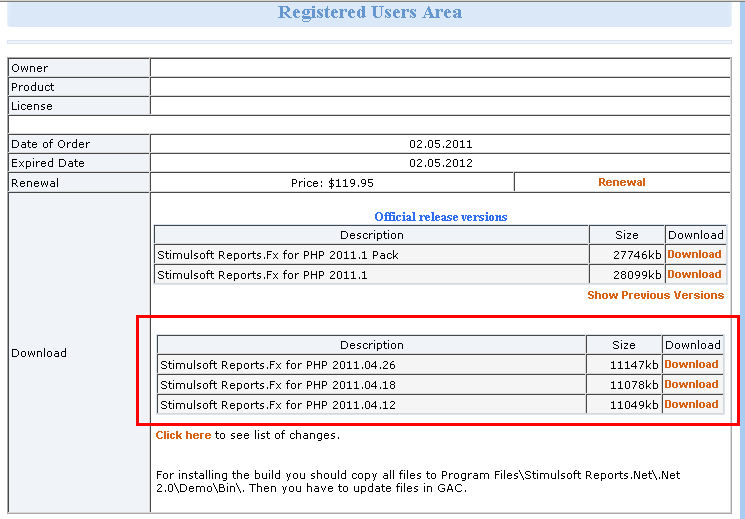The width and height of the screenshot is (745, 519).
Task: Click the License row label
Action: click(32, 106)
